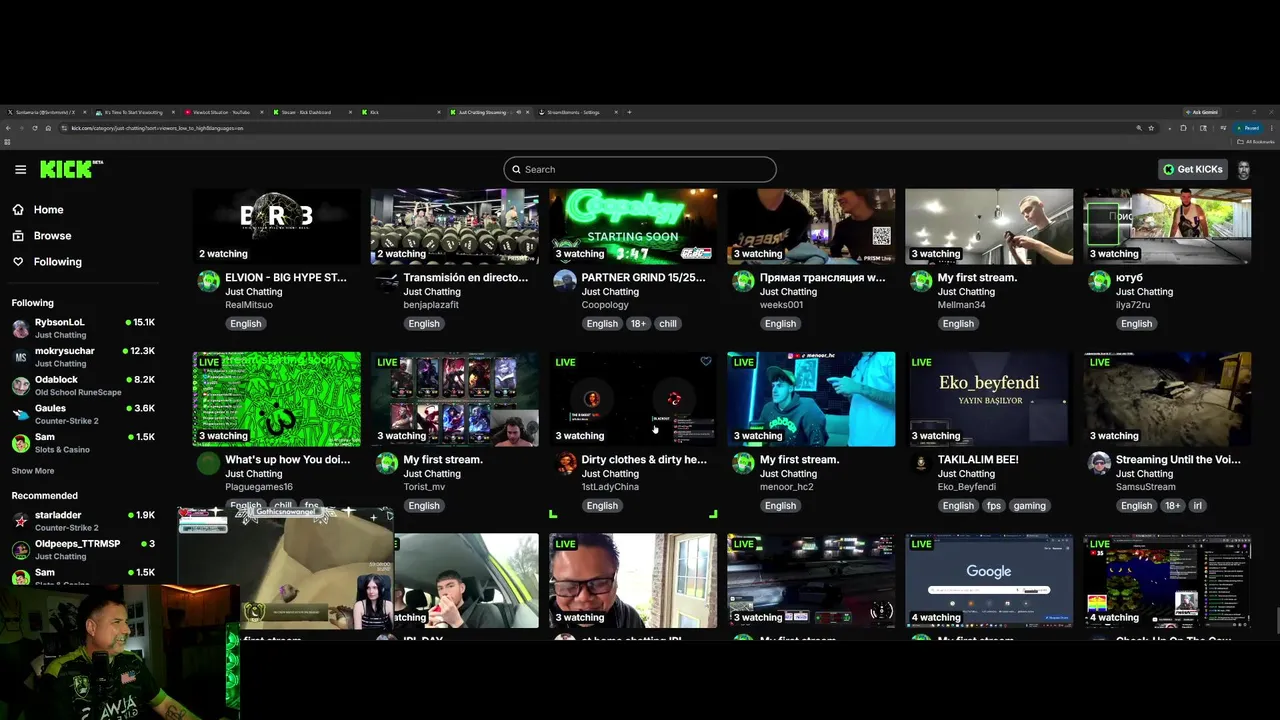
Task: Click the heart icon on Dirty clothes thumbnail
Action: click(x=706, y=362)
